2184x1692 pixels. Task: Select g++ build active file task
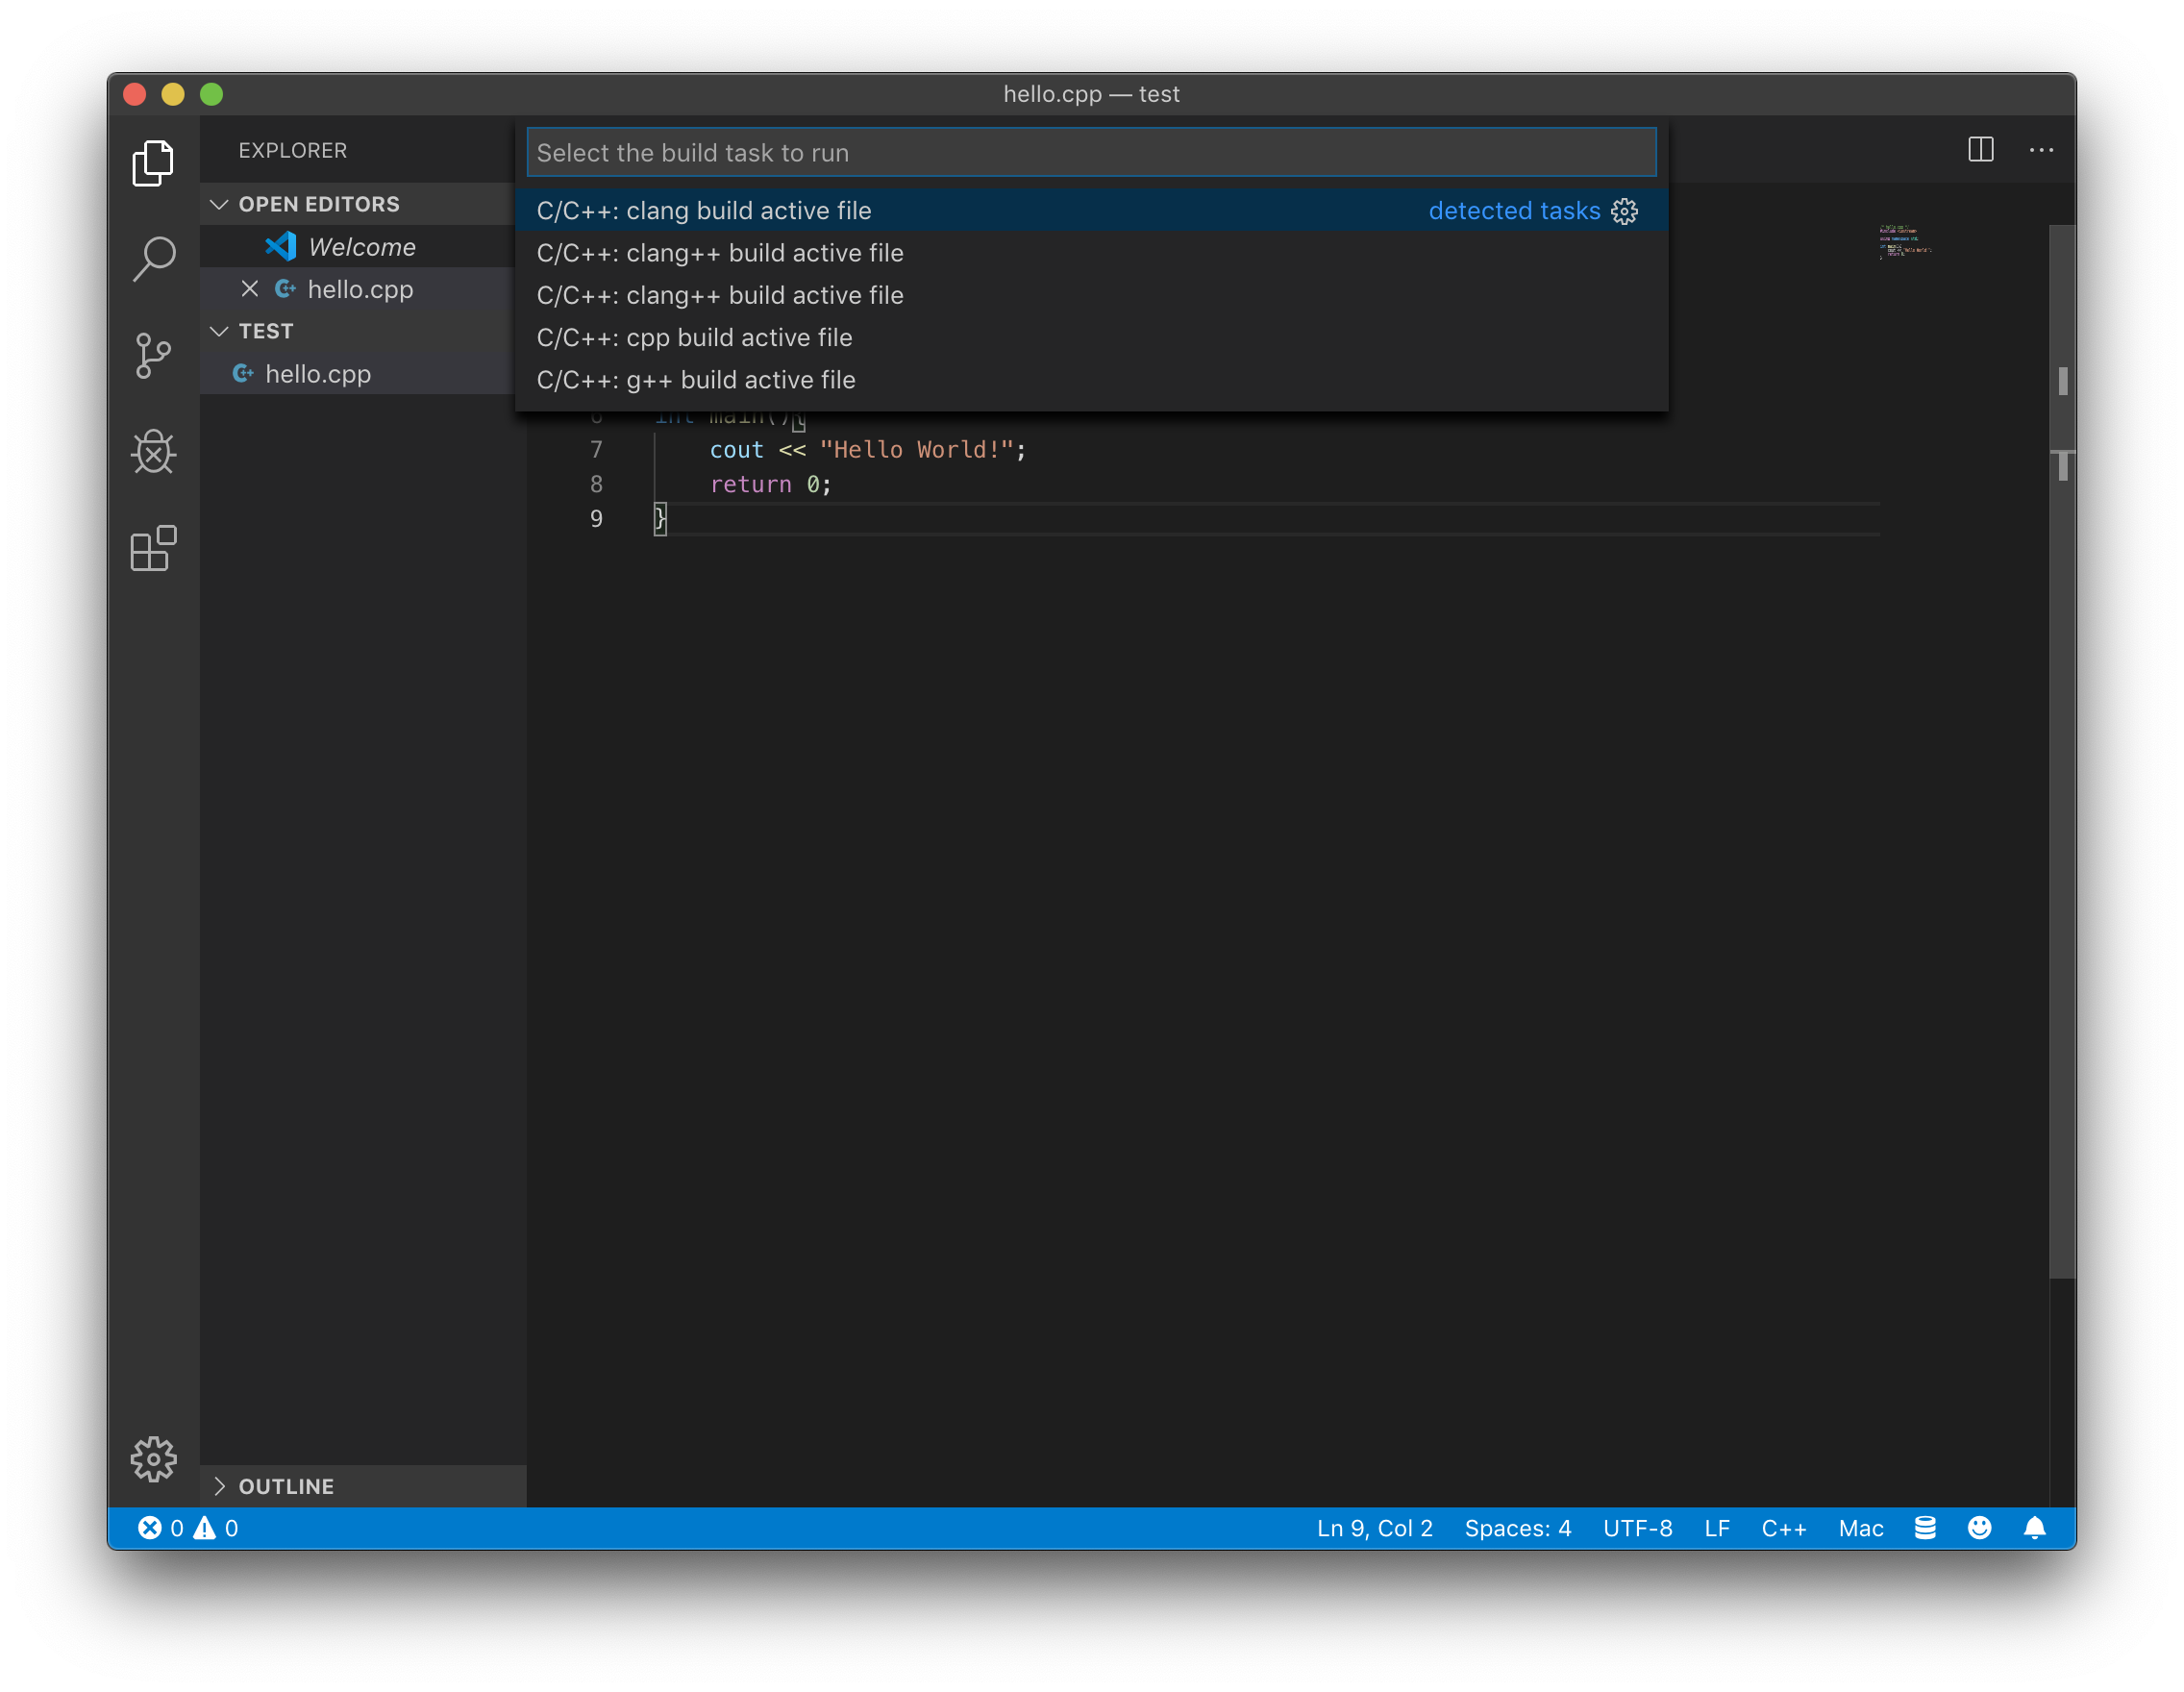pyautogui.click(x=1091, y=380)
